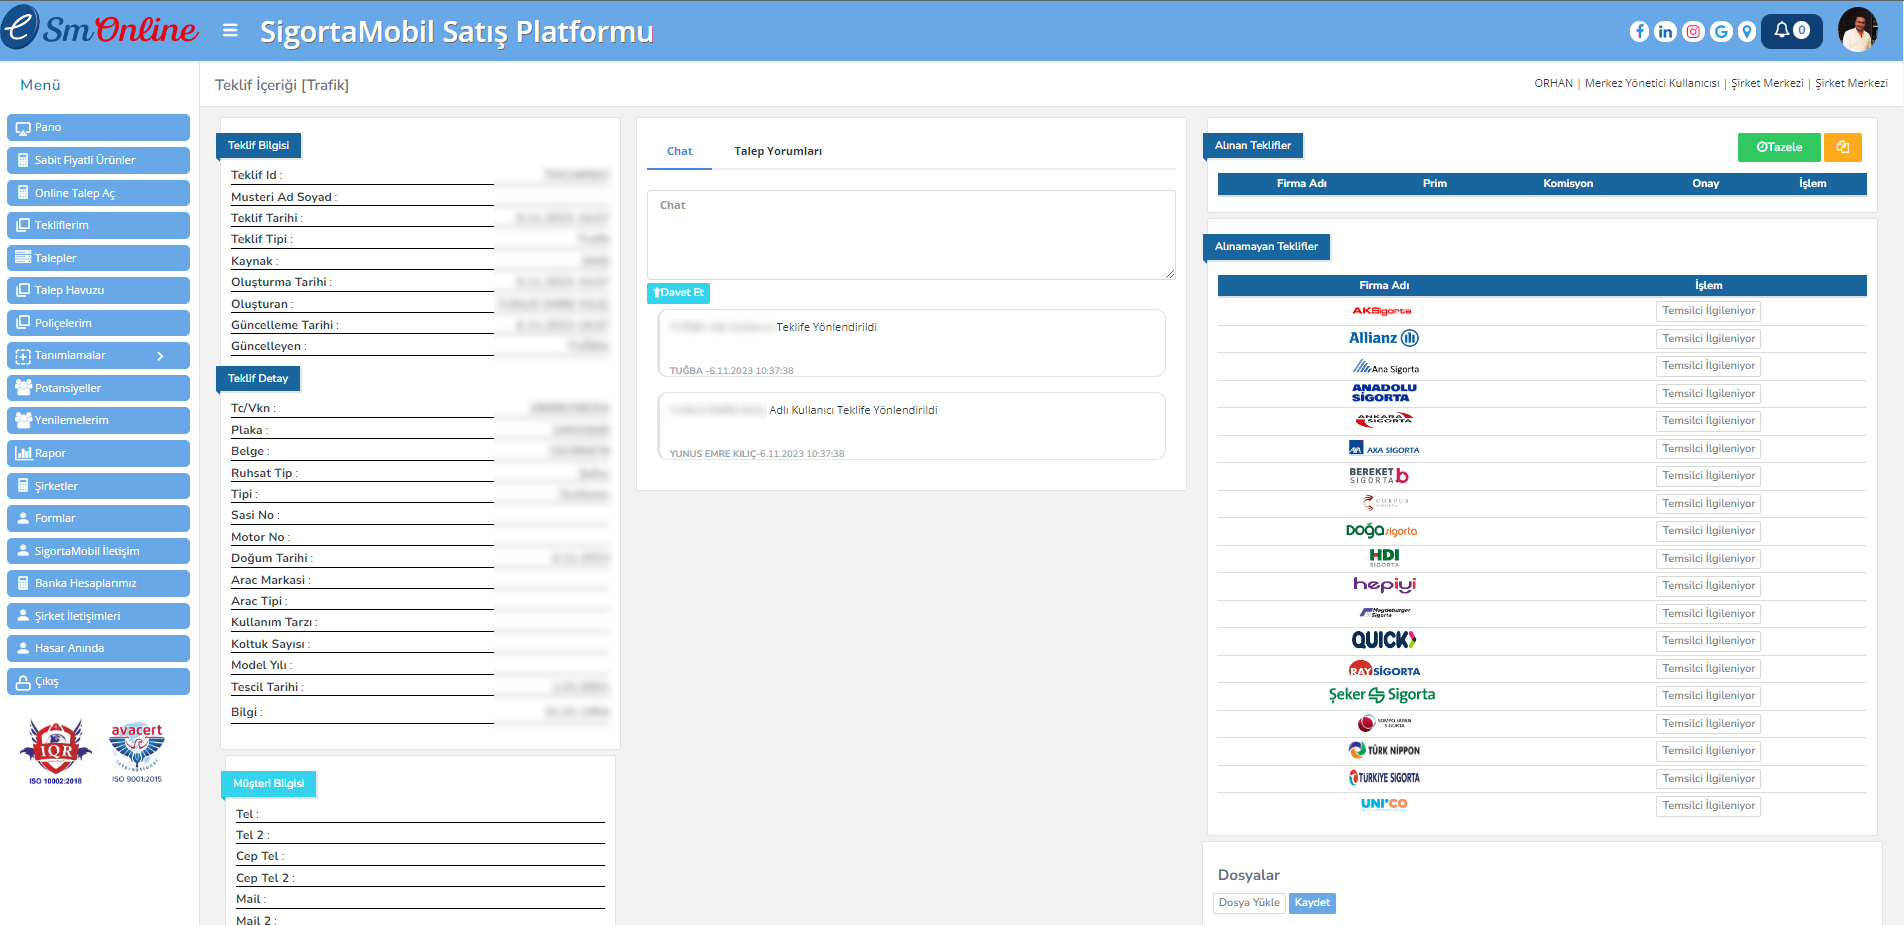Click Temsilci İlgileniyor for Ana Sigorta

[1708, 366]
